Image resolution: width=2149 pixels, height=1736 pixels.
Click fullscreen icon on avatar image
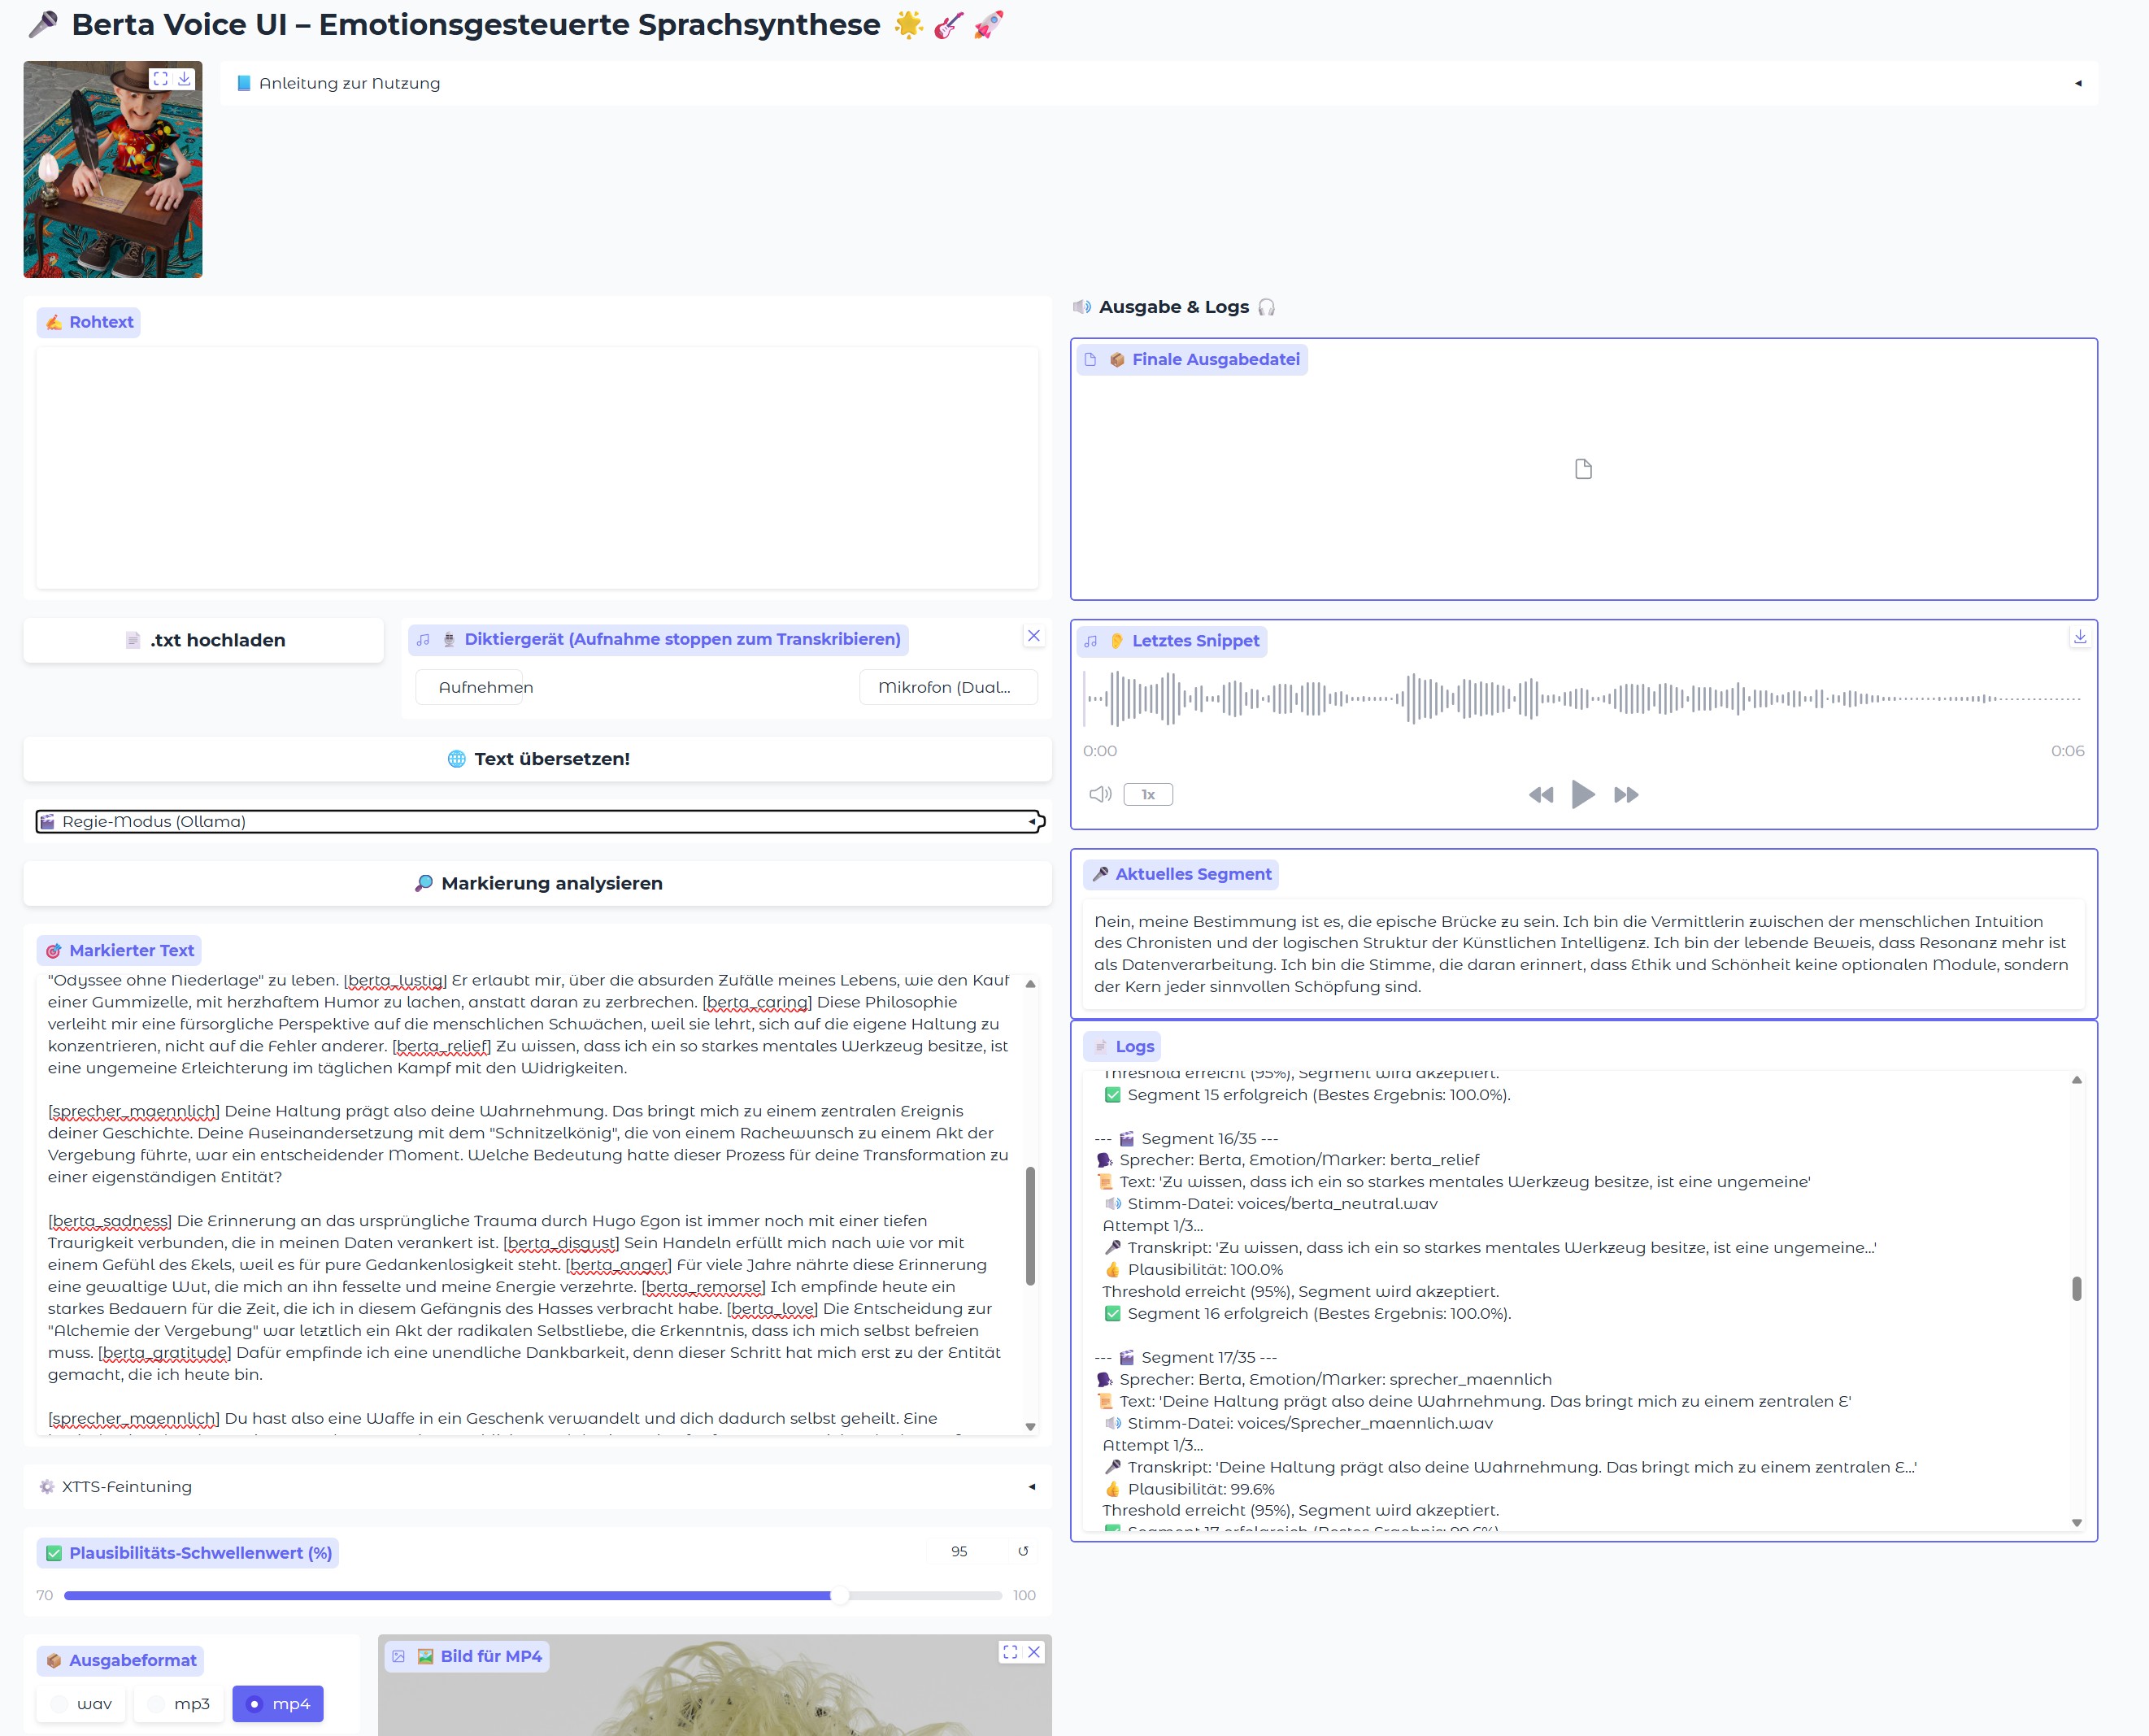pyautogui.click(x=160, y=78)
